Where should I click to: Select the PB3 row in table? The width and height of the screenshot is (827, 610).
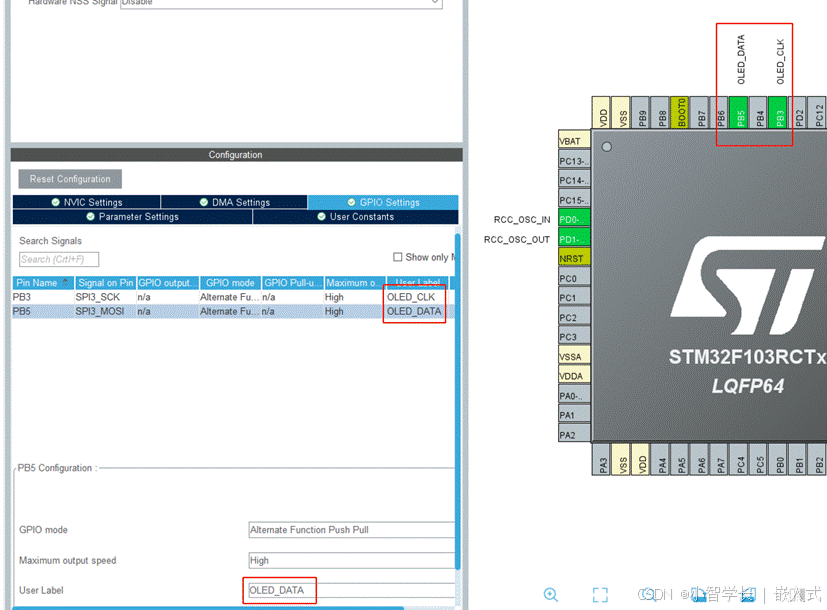coord(232,297)
